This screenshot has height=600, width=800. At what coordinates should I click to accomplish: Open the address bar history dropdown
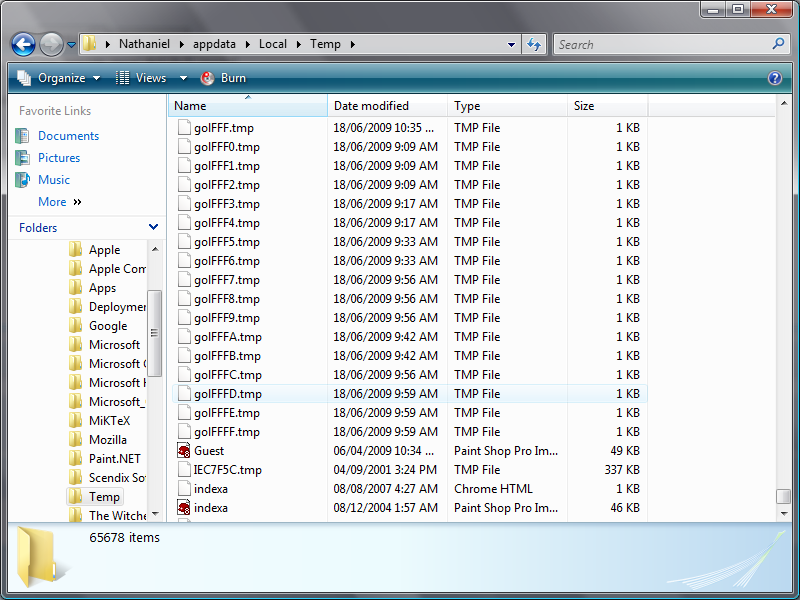pos(511,44)
